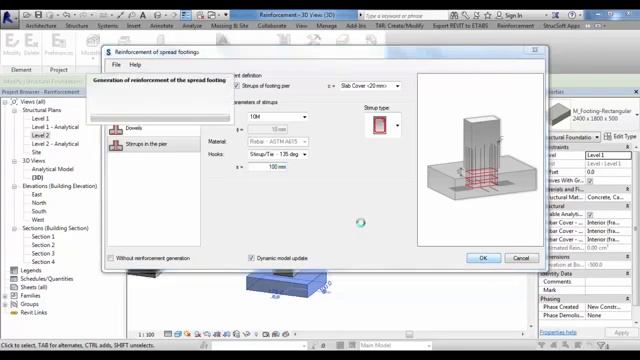Open the Stirrup type dropdown arrow
Image resolution: width=640 pixels, height=360 pixels.
click(x=398, y=125)
